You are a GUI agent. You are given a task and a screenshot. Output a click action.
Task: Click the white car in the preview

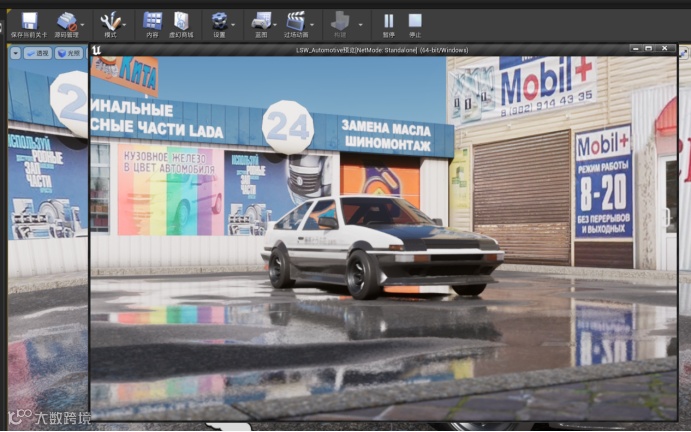382,247
